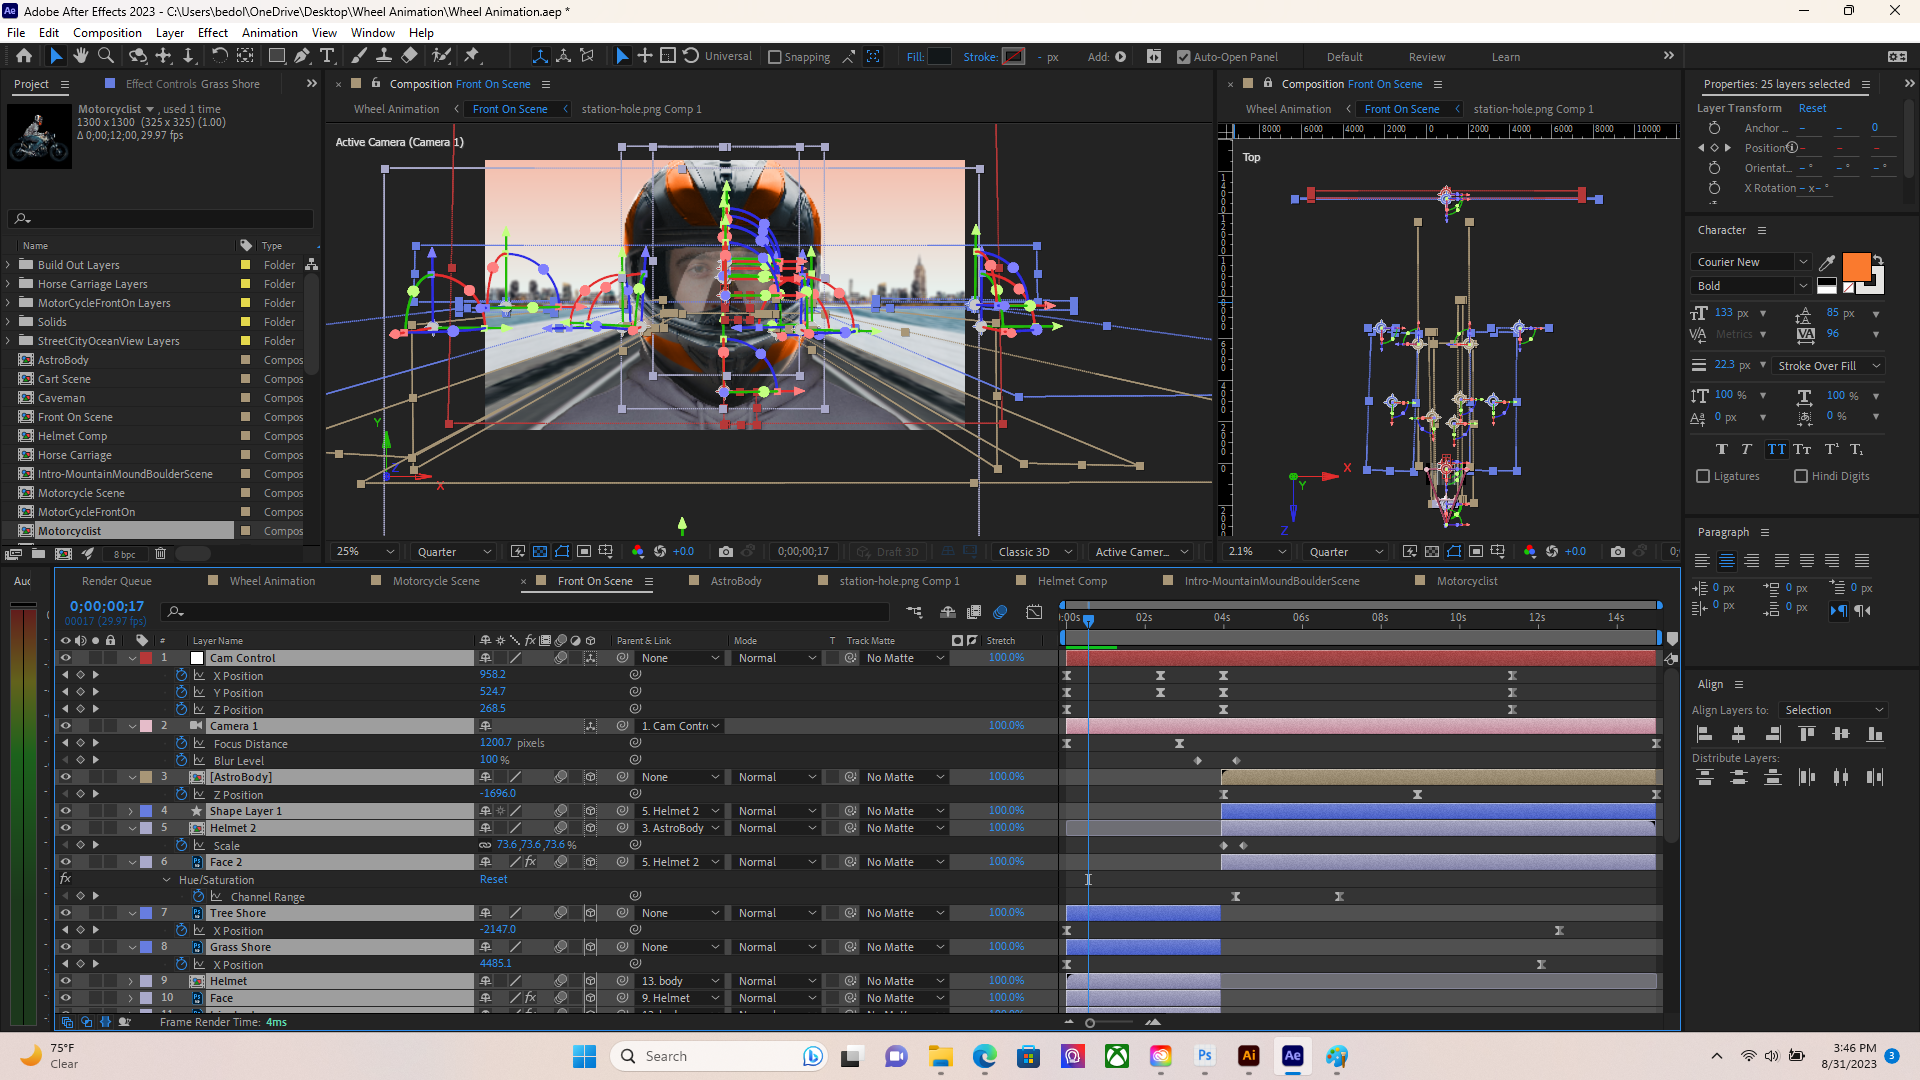
Task: Open the Classic 3D renderer dropdown
Action: pyautogui.click(x=1034, y=552)
